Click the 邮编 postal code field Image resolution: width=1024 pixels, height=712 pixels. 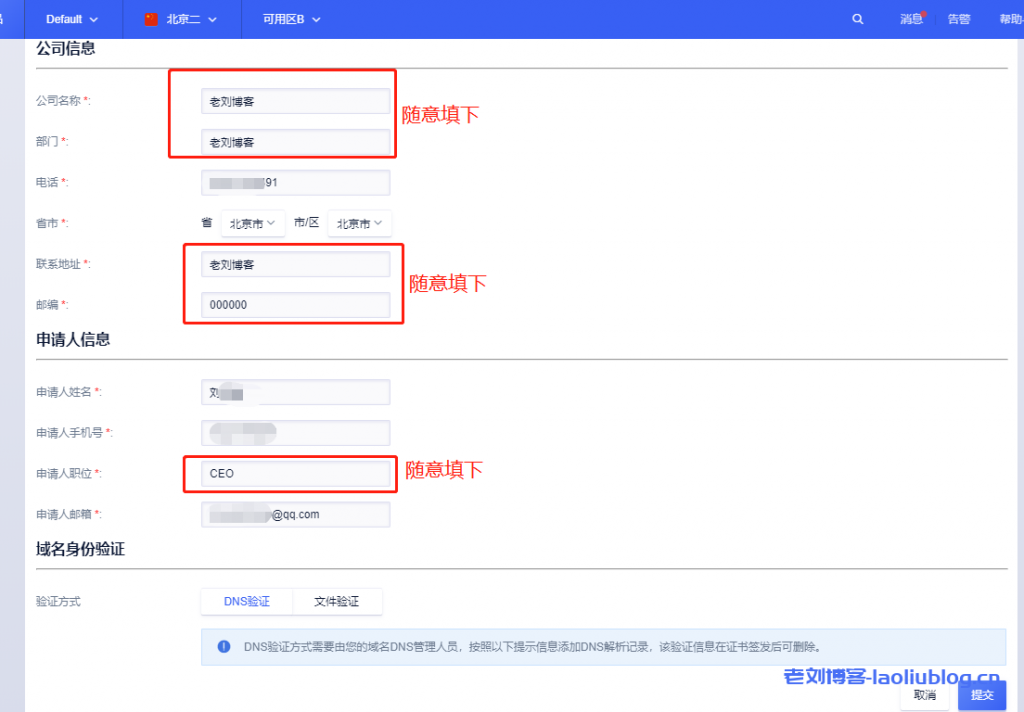295,305
